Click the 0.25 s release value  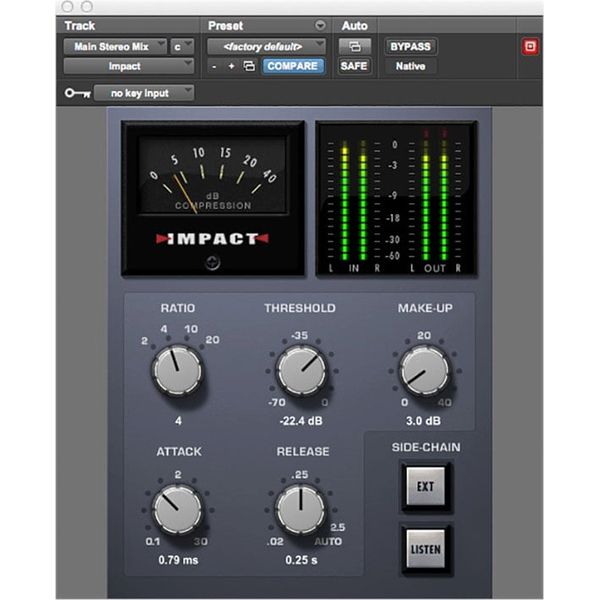click(x=301, y=560)
